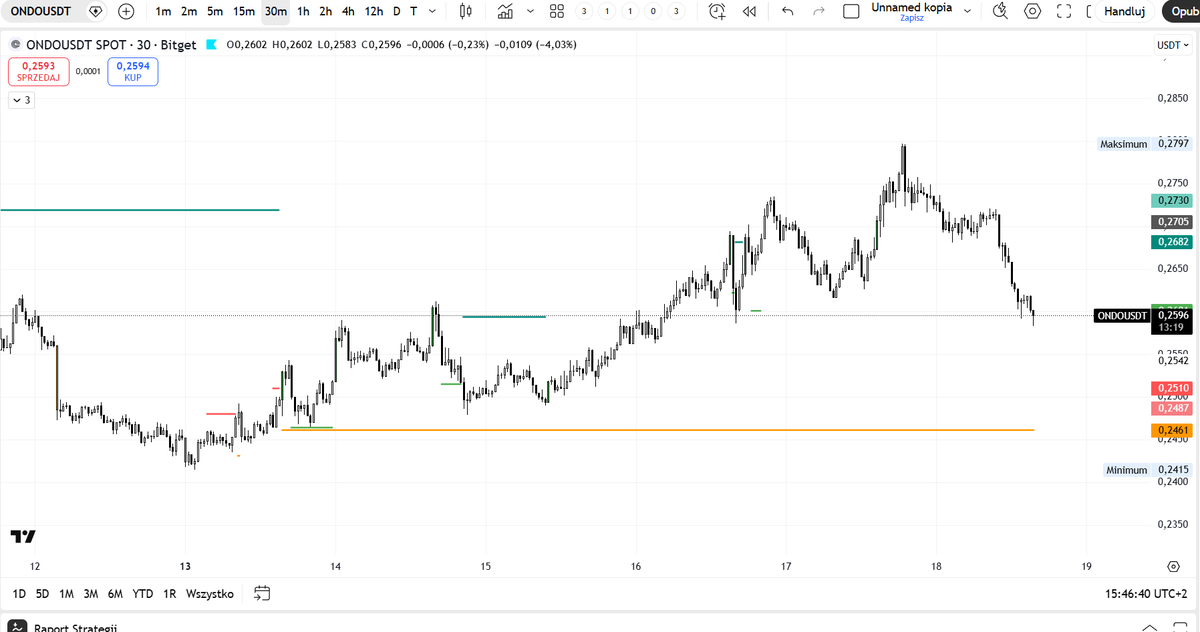Screen dimensions: 1200x632
Task: Click the TradingView logo watermark
Action: [x=21, y=538]
